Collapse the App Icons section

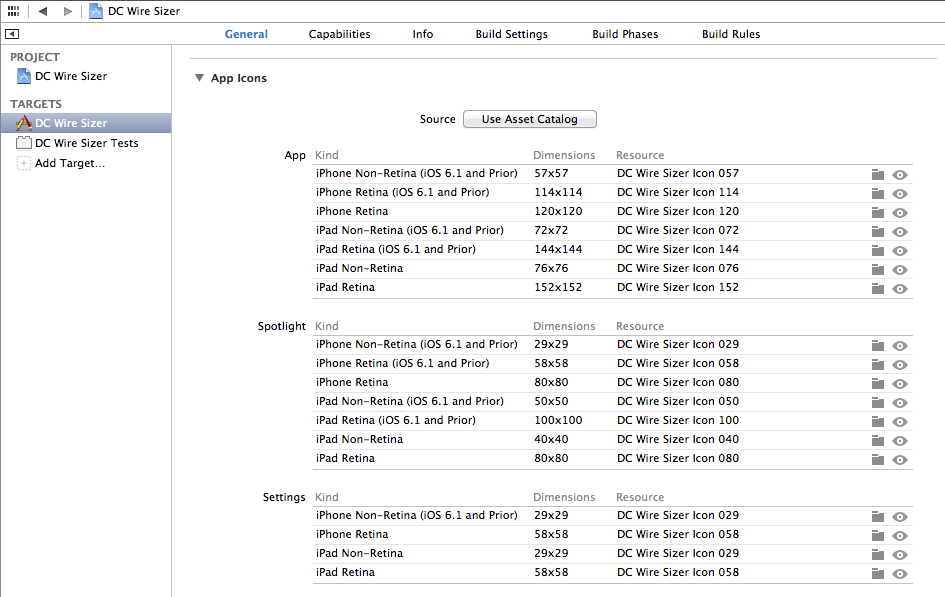tap(200, 78)
